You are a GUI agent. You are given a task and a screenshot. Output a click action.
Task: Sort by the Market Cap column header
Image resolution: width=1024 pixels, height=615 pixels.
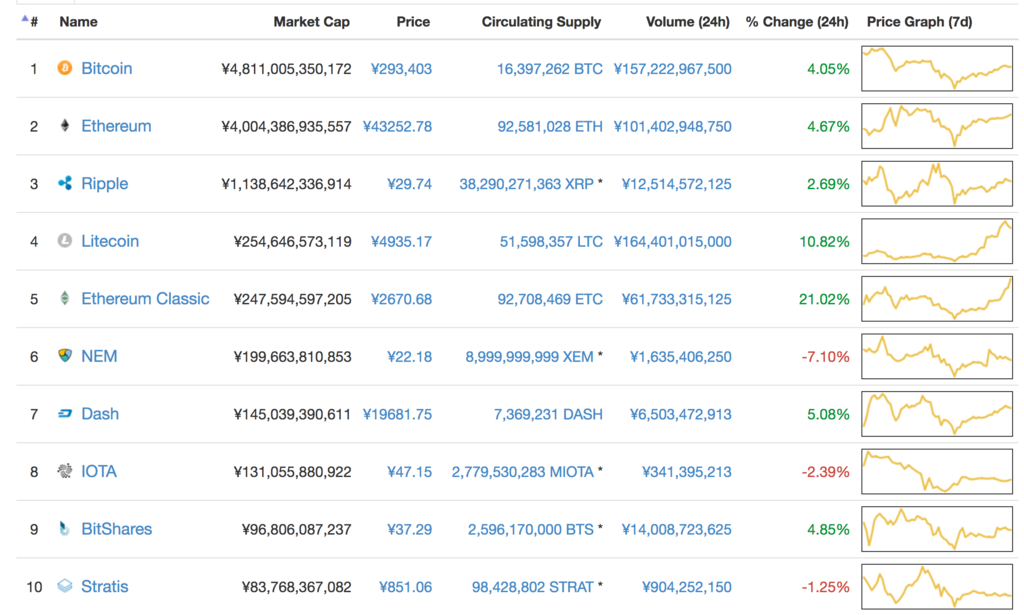click(x=312, y=22)
